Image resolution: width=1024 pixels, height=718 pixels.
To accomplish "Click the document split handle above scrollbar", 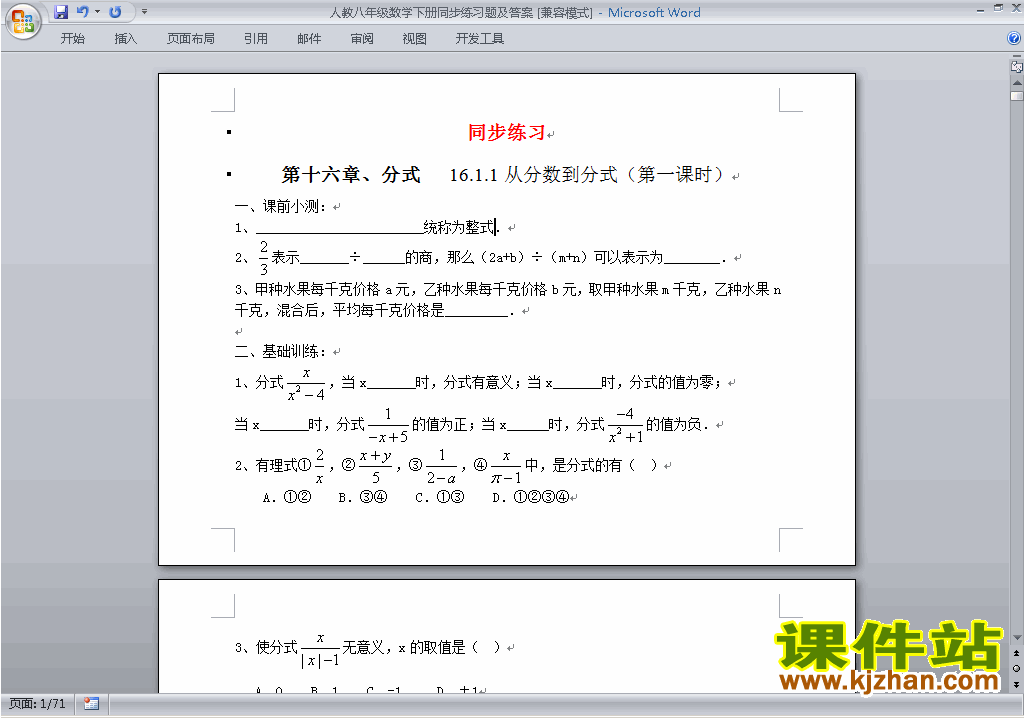I will coord(1017,57).
